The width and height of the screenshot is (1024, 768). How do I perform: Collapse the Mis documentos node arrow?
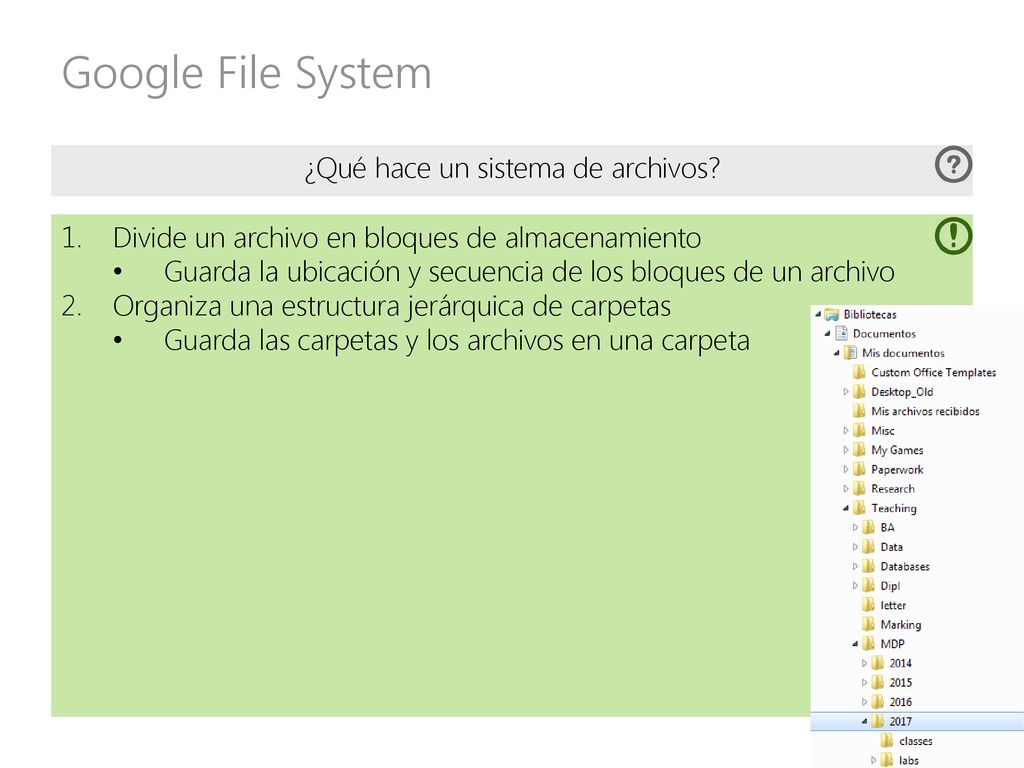[837, 353]
